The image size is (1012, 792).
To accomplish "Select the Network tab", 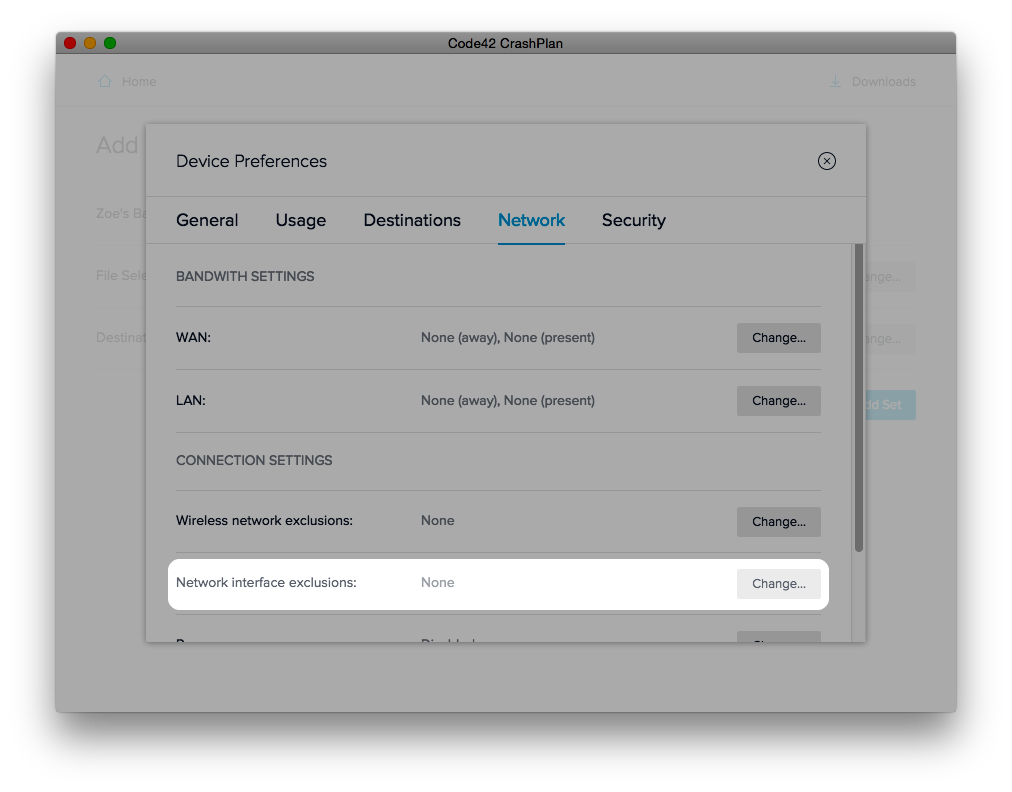I will 531,220.
